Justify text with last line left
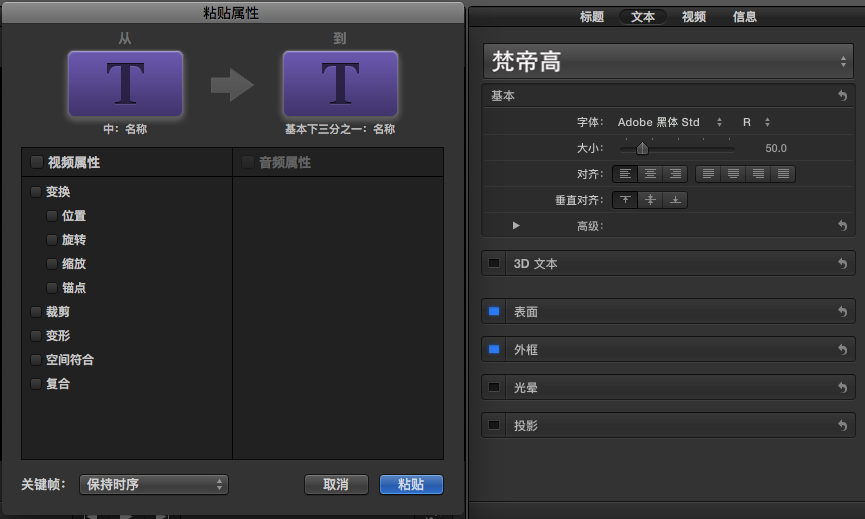865x519 pixels. (x=708, y=174)
